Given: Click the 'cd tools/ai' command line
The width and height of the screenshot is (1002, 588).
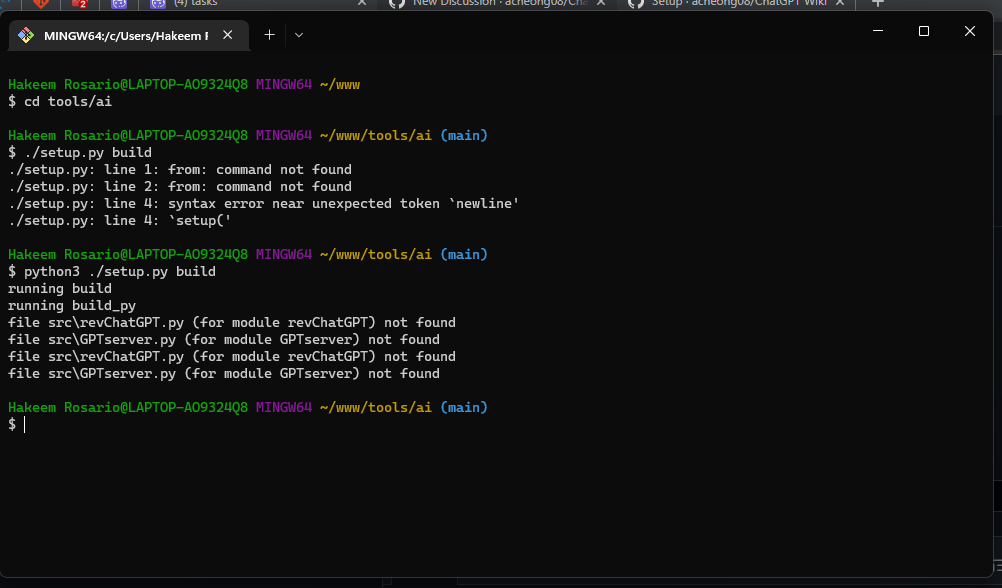Looking at the screenshot, I should 60,101.
